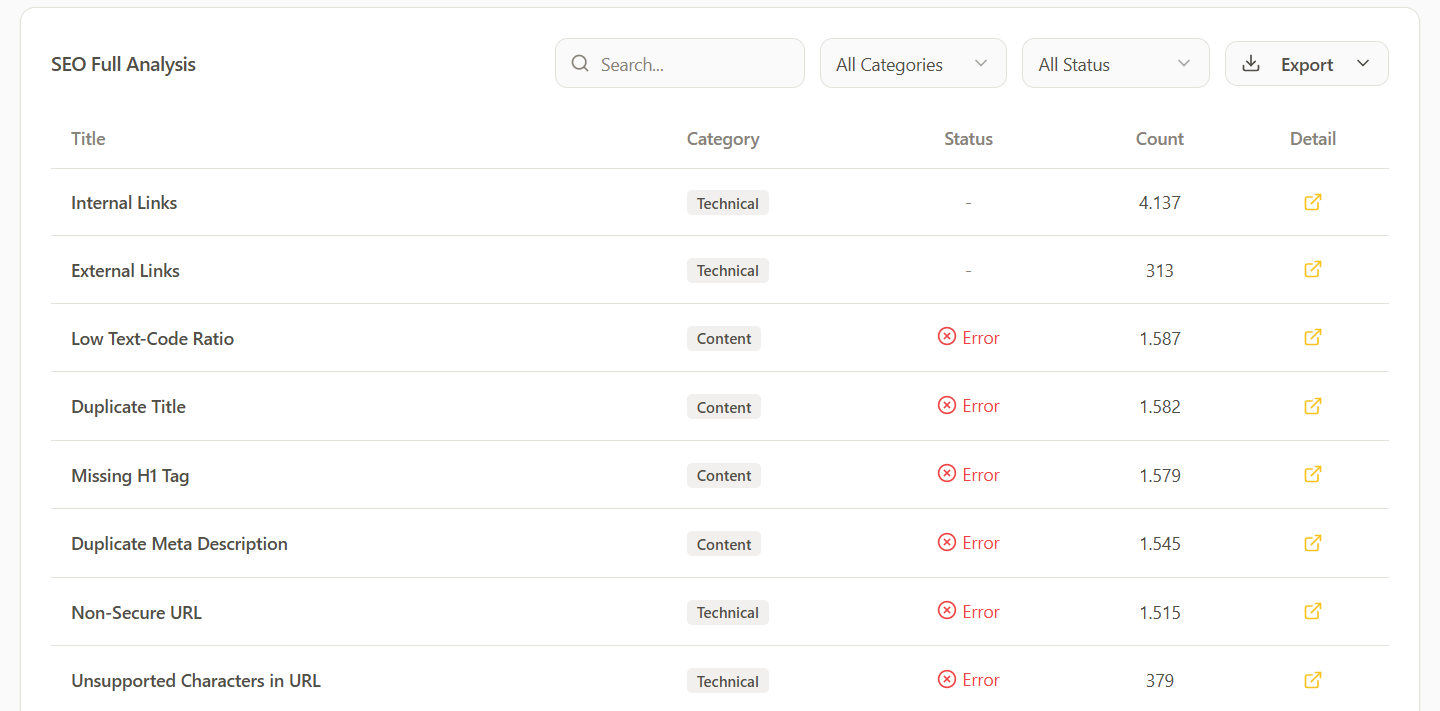Open Duplicate Title detail link icon
This screenshot has height=711, width=1440.
pos(1313,406)
